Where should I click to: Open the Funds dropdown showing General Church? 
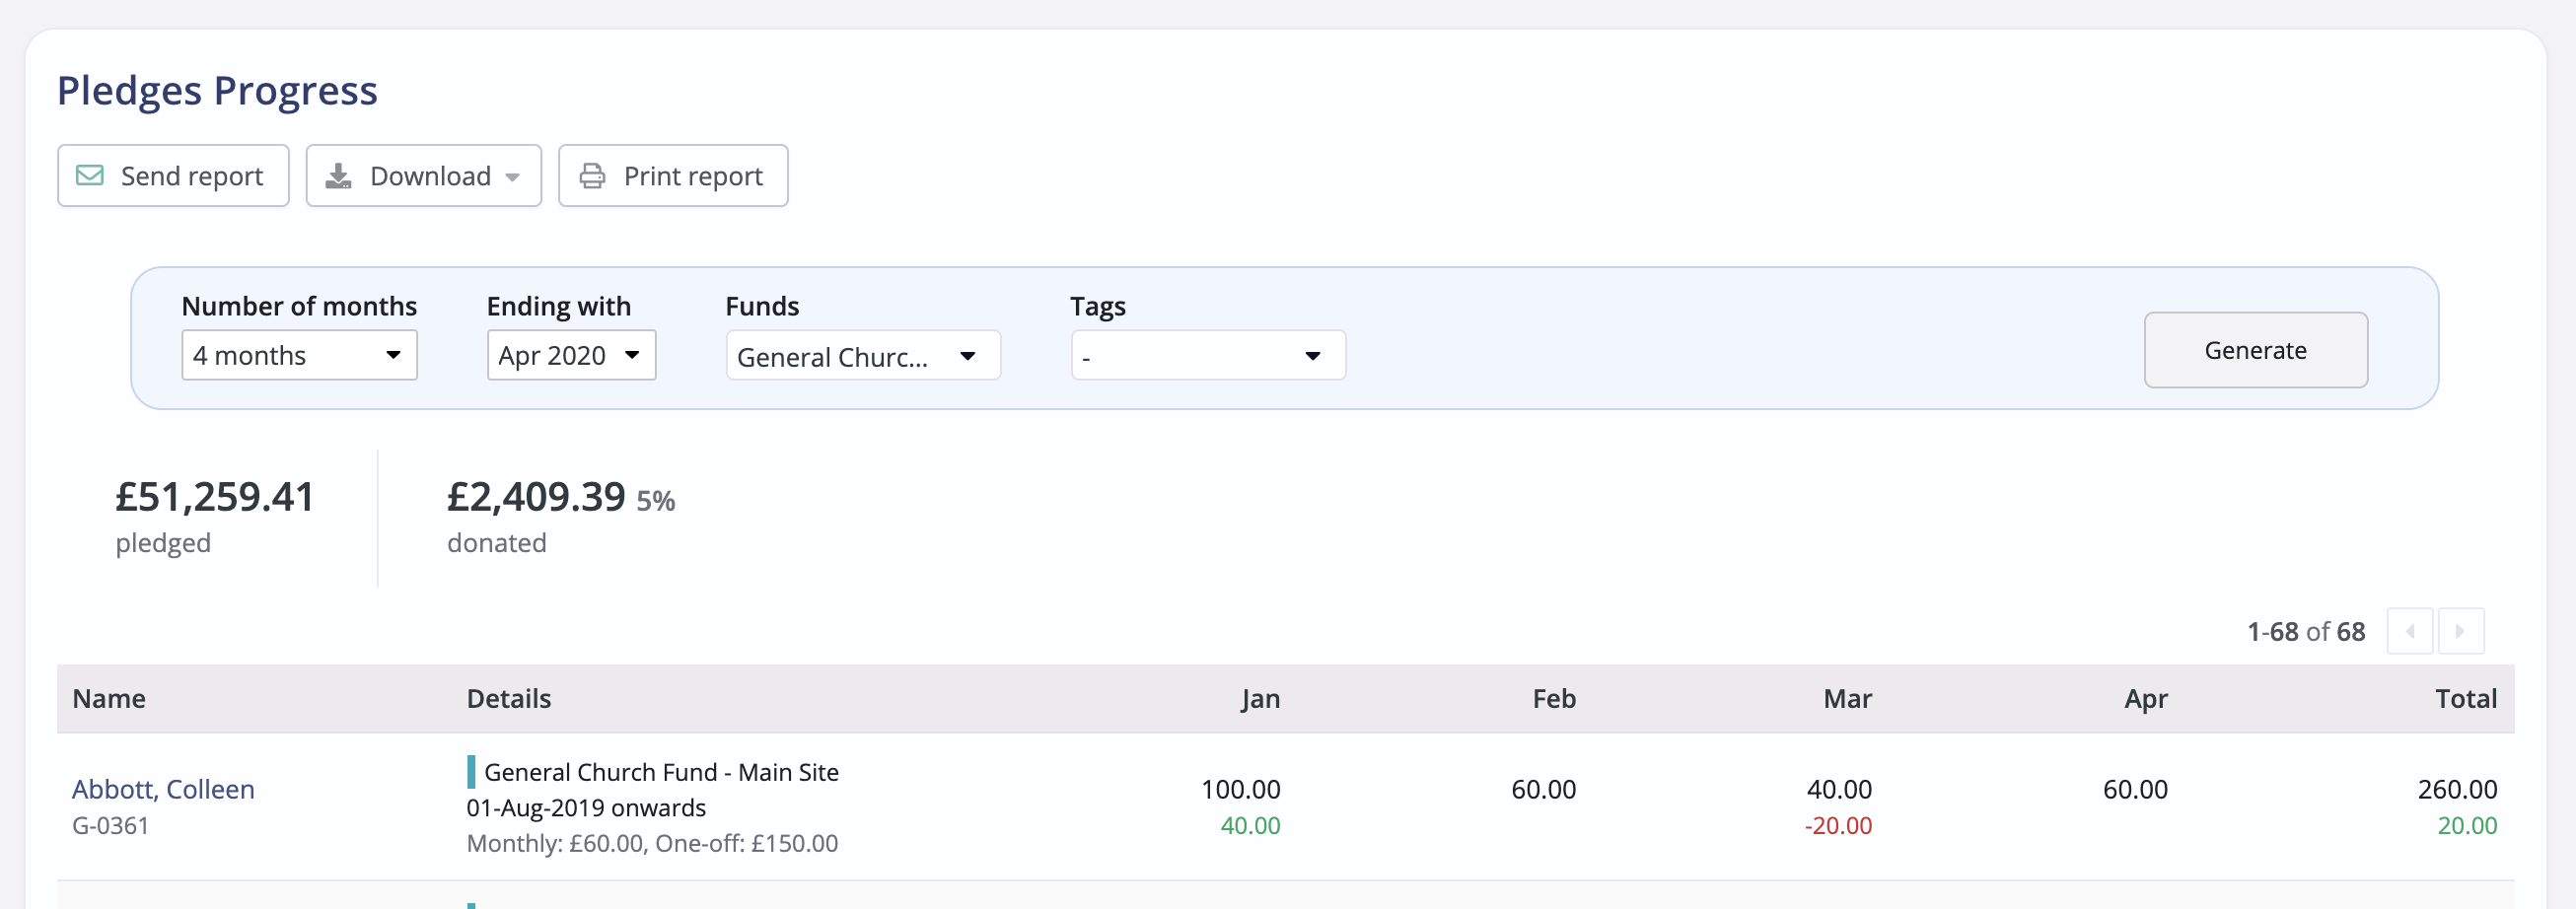click(x=862, y=354)
